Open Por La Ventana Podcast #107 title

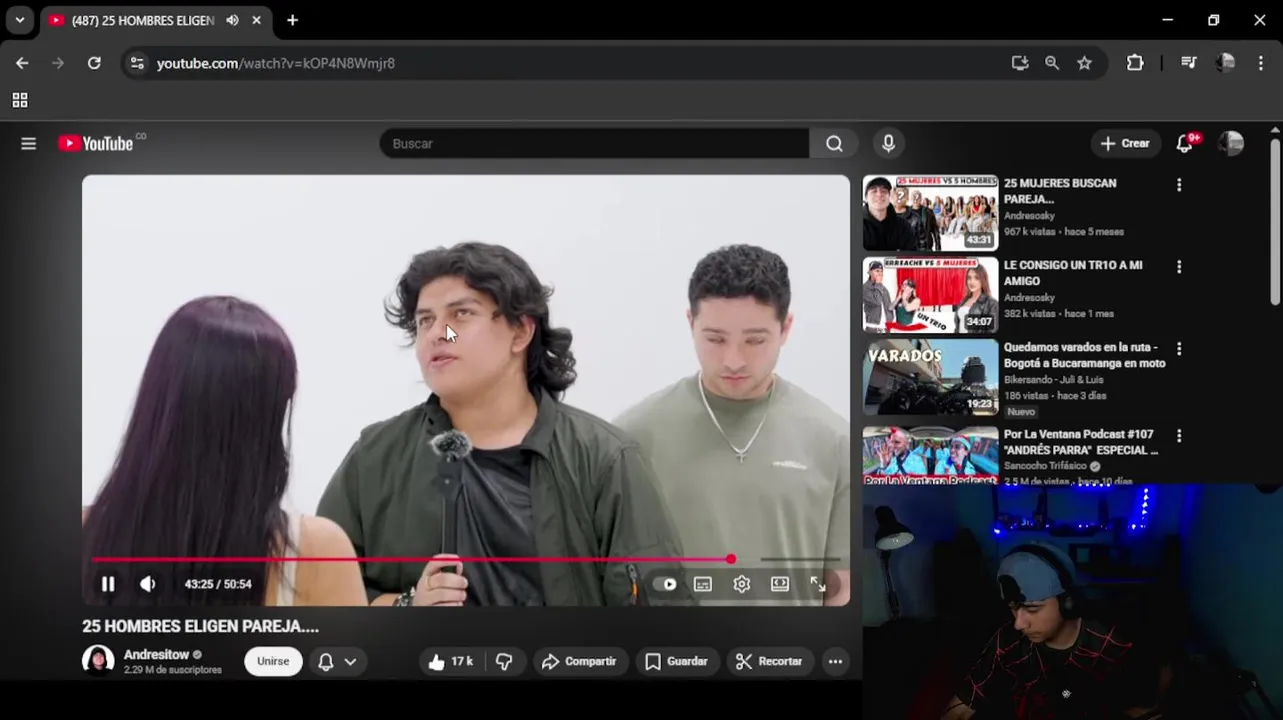[x=1081, y=442]
